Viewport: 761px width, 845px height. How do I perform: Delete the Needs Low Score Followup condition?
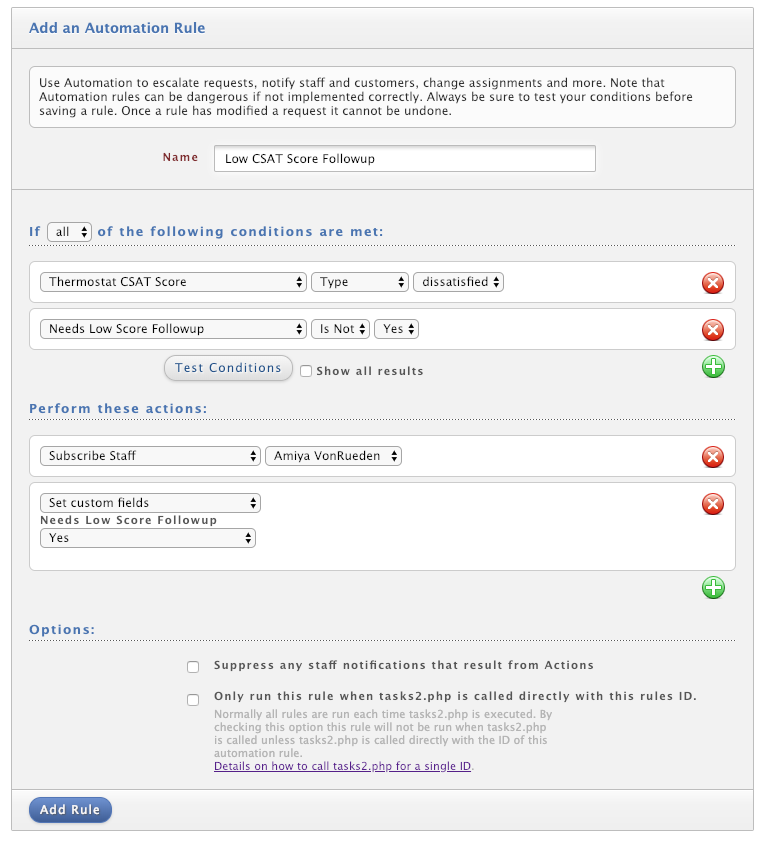pos(712,330)
